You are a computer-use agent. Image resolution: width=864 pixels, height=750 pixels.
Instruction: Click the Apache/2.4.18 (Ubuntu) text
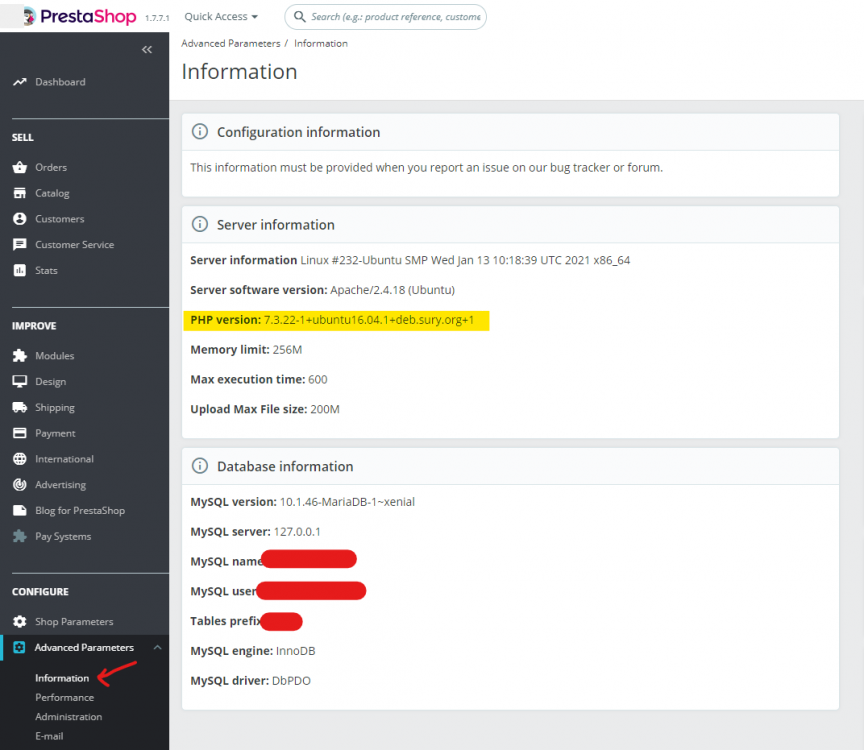(392, 290)
